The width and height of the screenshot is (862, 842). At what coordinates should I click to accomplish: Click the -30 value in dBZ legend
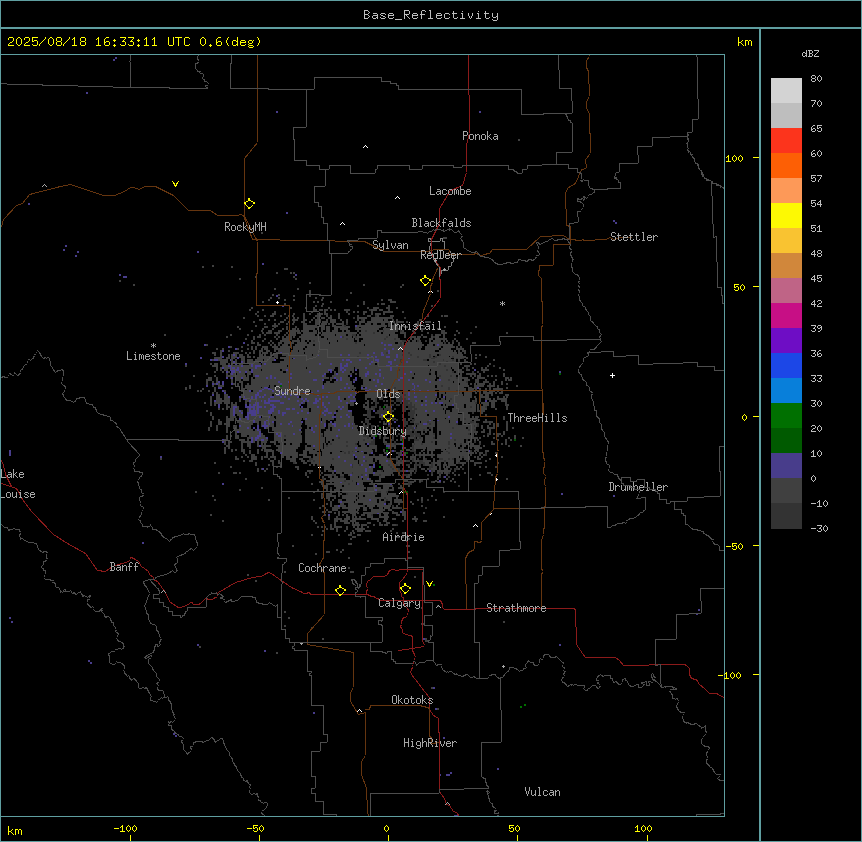coord(819,528)
